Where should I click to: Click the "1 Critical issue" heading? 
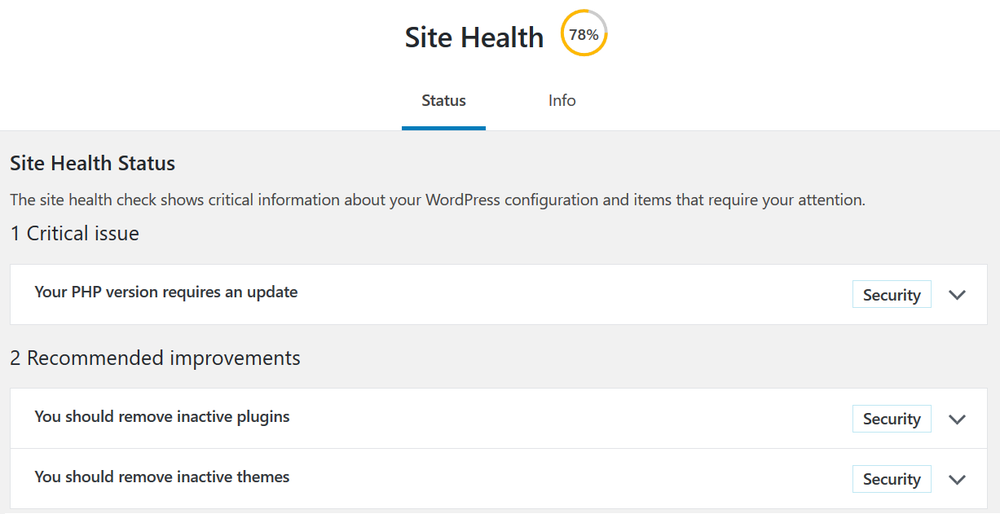coord(75,233)
